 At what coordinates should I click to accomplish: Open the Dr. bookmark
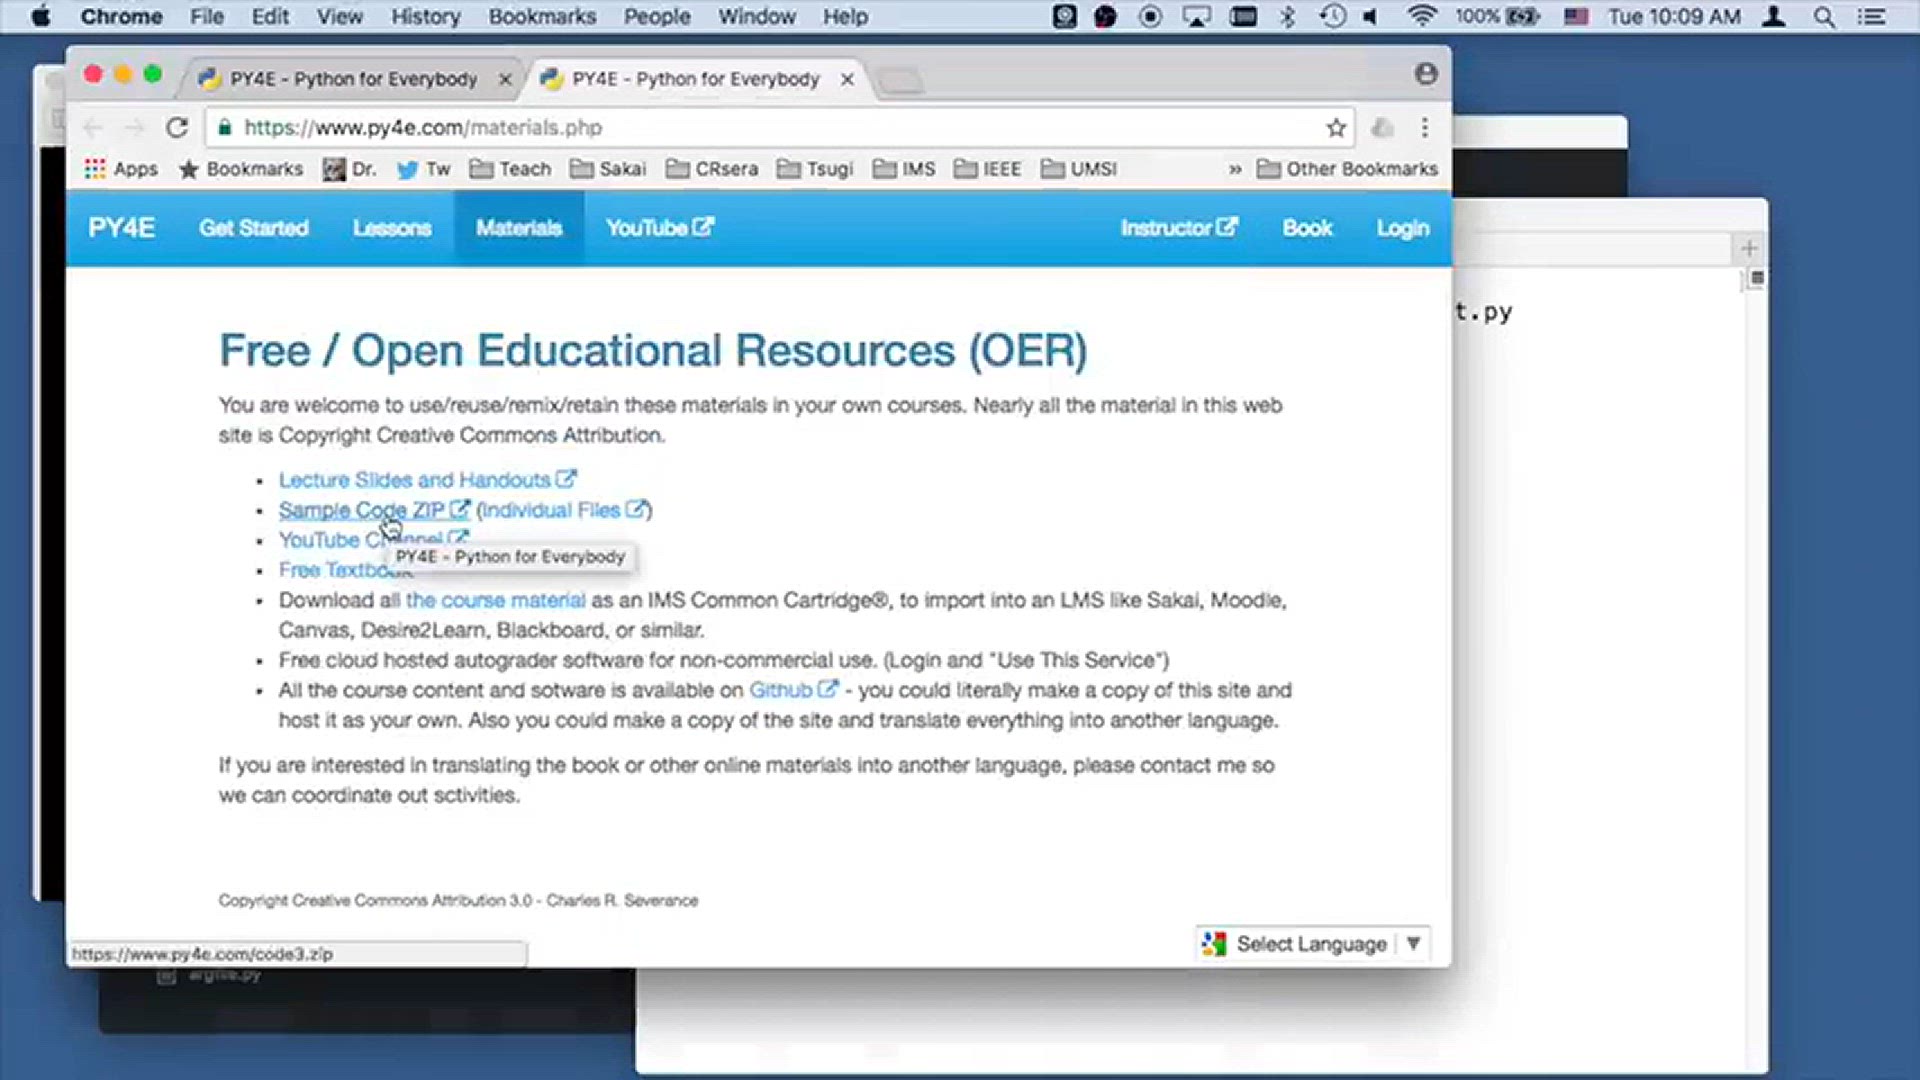click(x=349, y=169)
